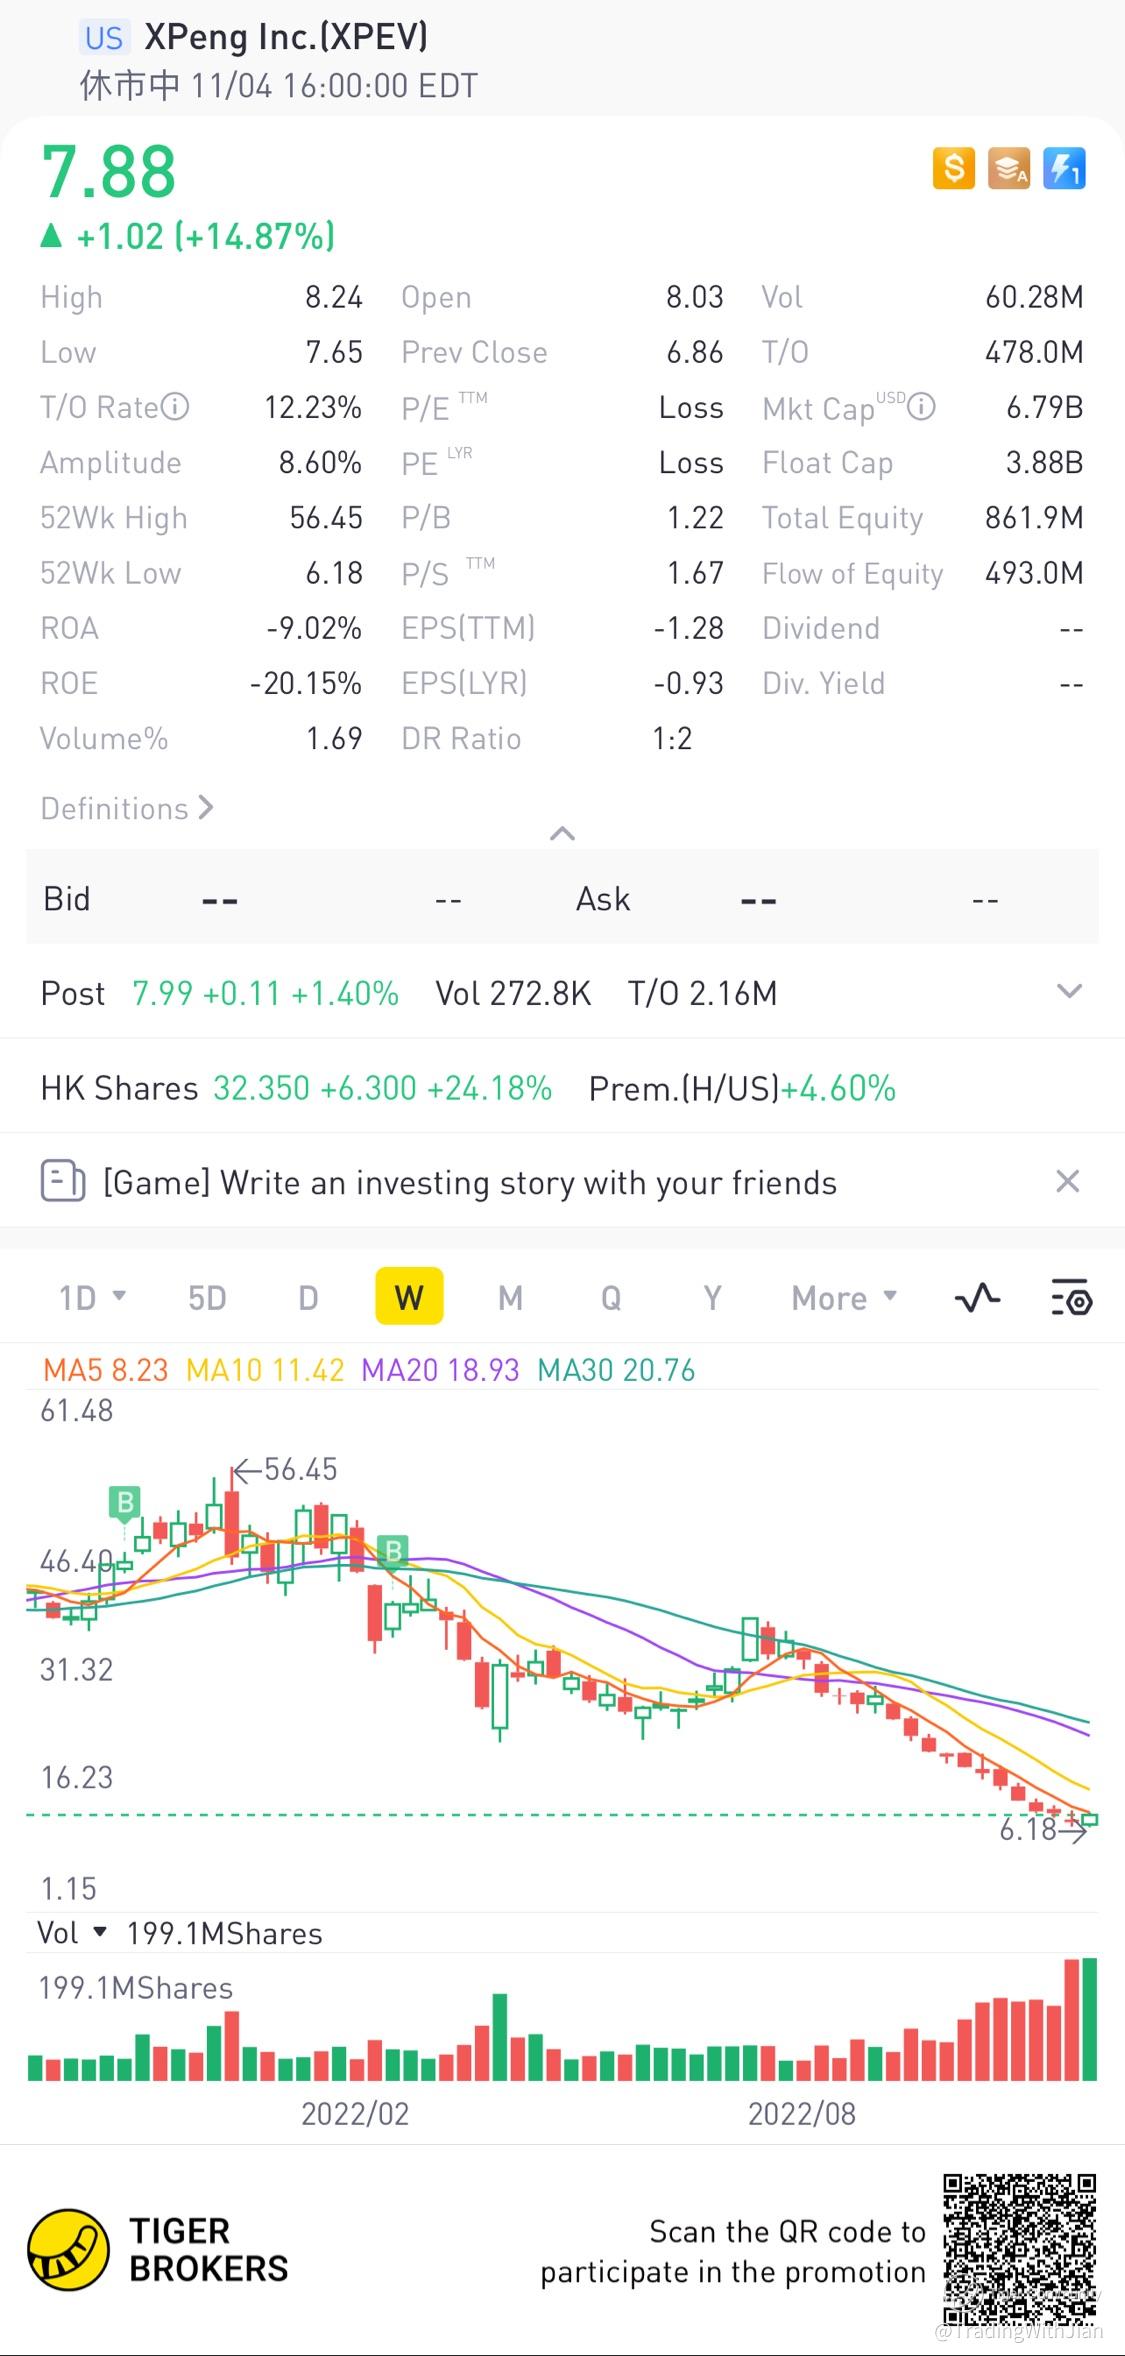Viewport: 1125px width, 2356px height.
Task: Open chart display settings icon
Action: coord(1071,1298)
